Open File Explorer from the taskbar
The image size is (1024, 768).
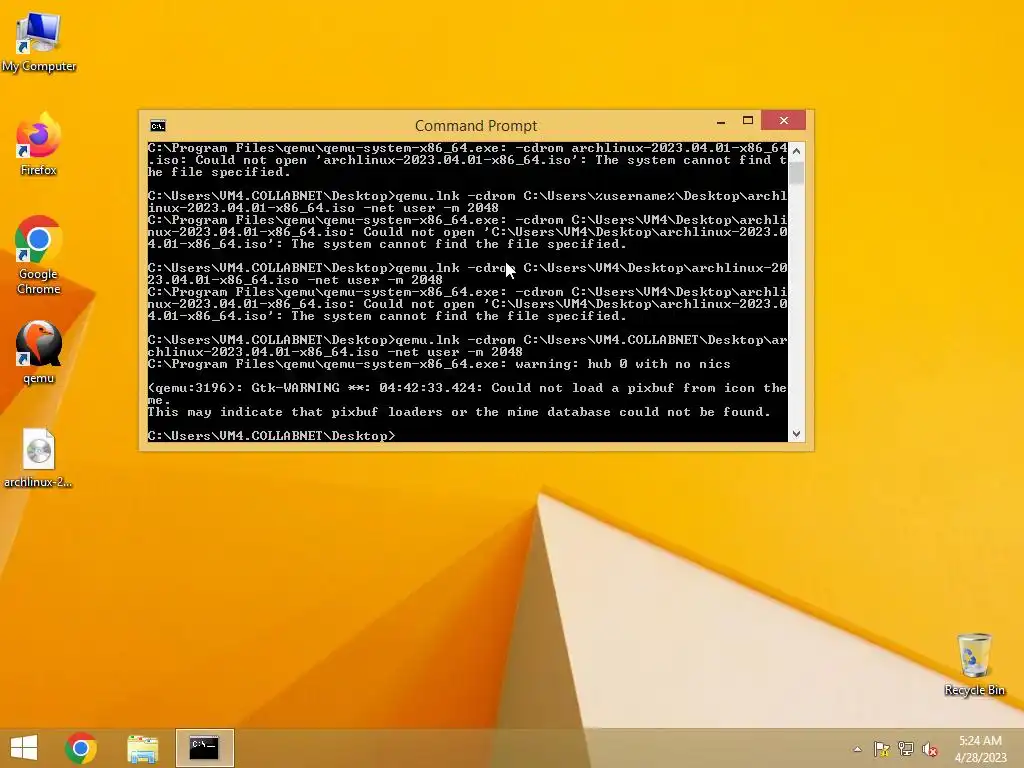coord(142,748)
